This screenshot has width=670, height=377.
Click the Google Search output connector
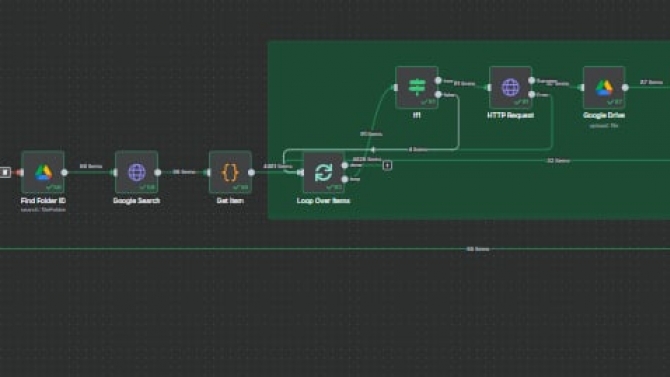coord(158,172)
